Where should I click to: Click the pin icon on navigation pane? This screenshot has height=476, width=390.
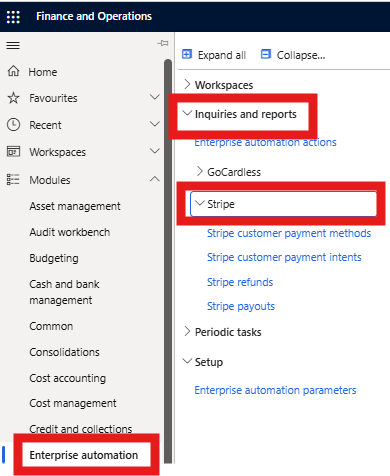point(163,43)
